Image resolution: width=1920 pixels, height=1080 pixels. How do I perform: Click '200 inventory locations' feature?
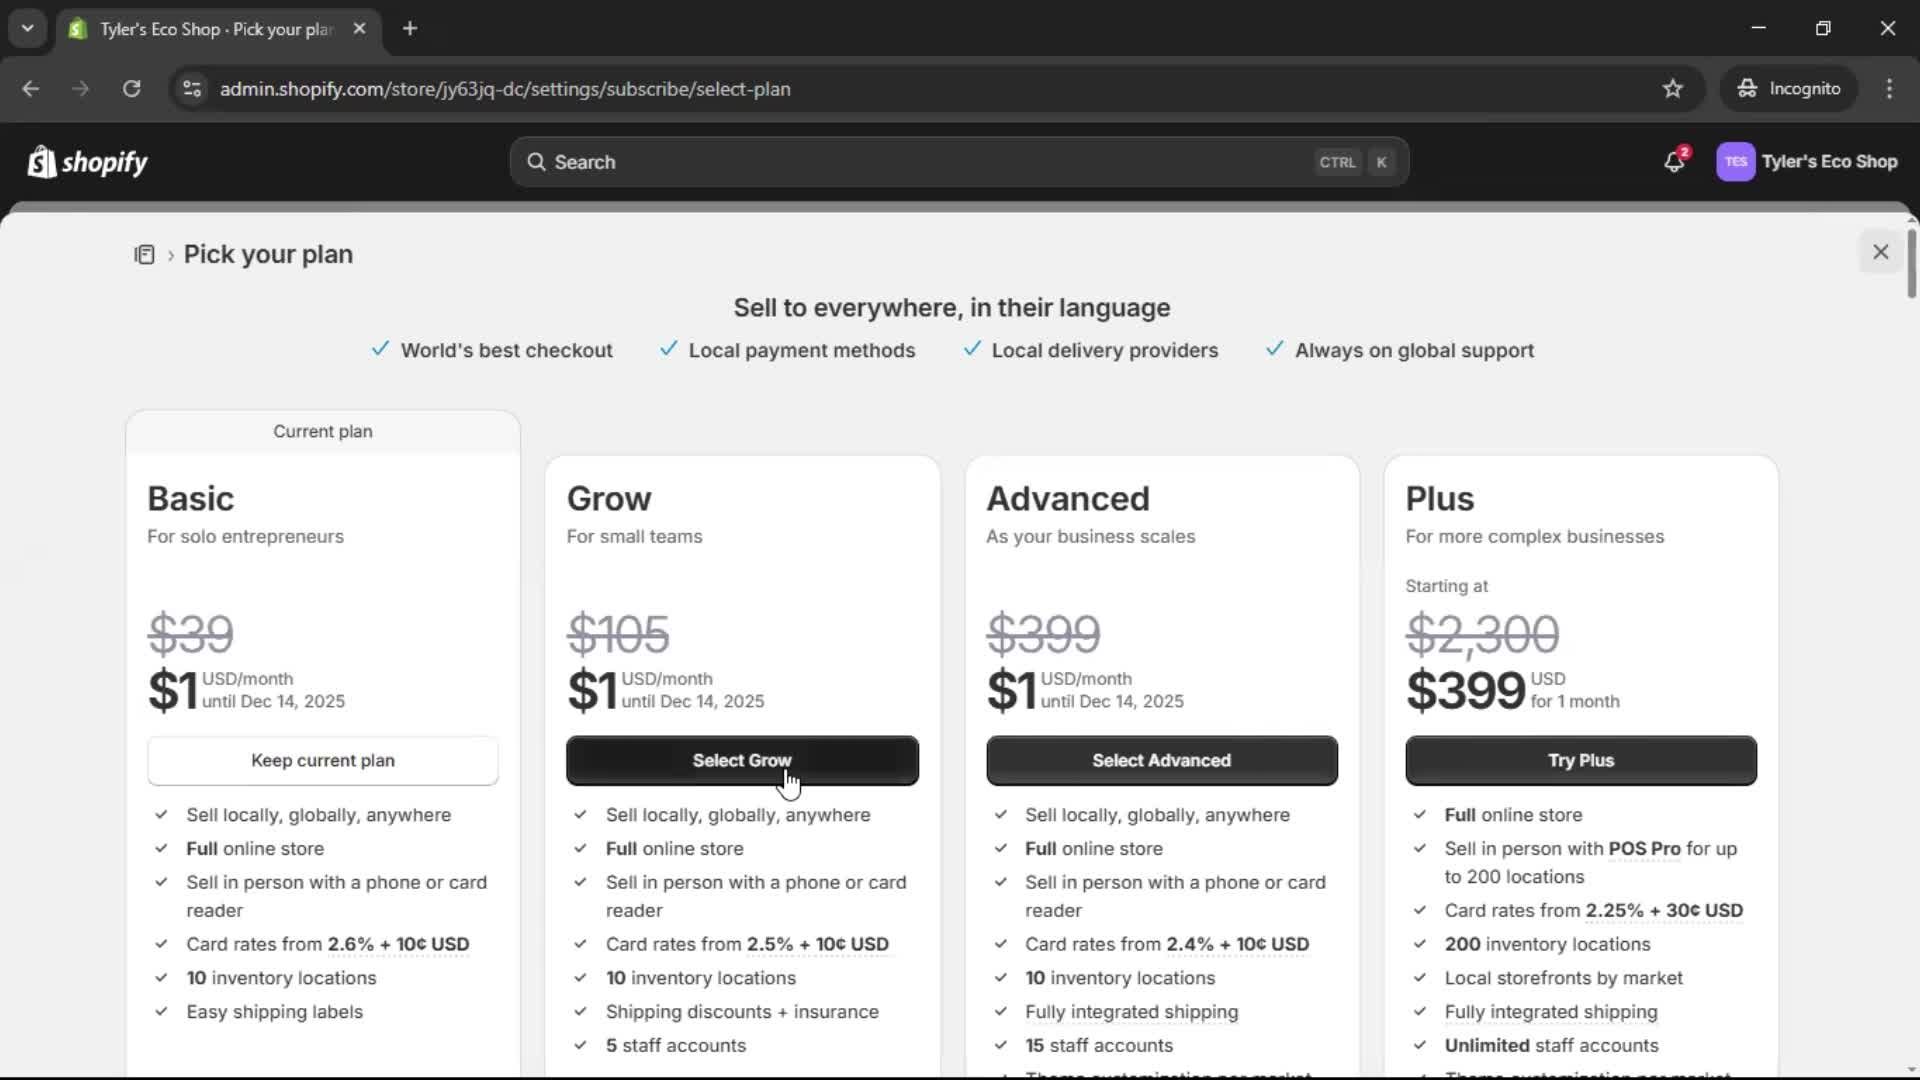(1547, 945)
